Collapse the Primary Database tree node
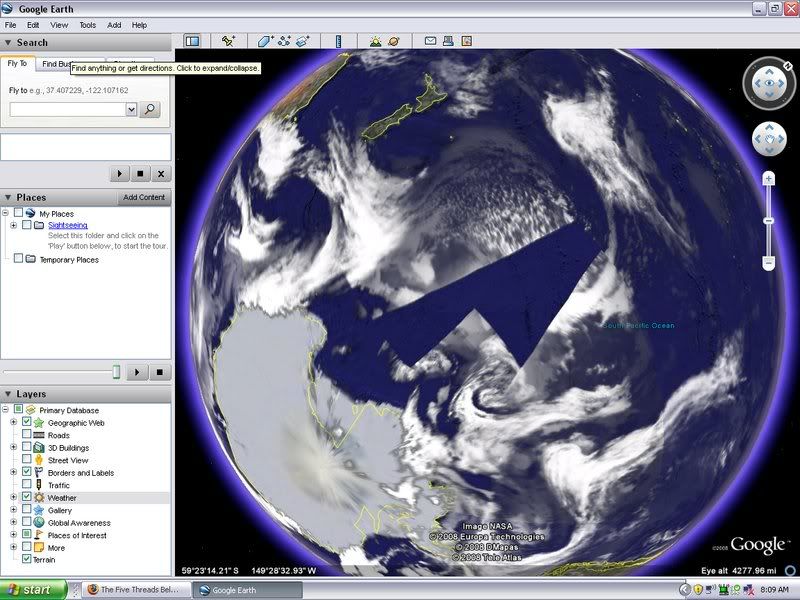800x600 pixels. point(5,410)
